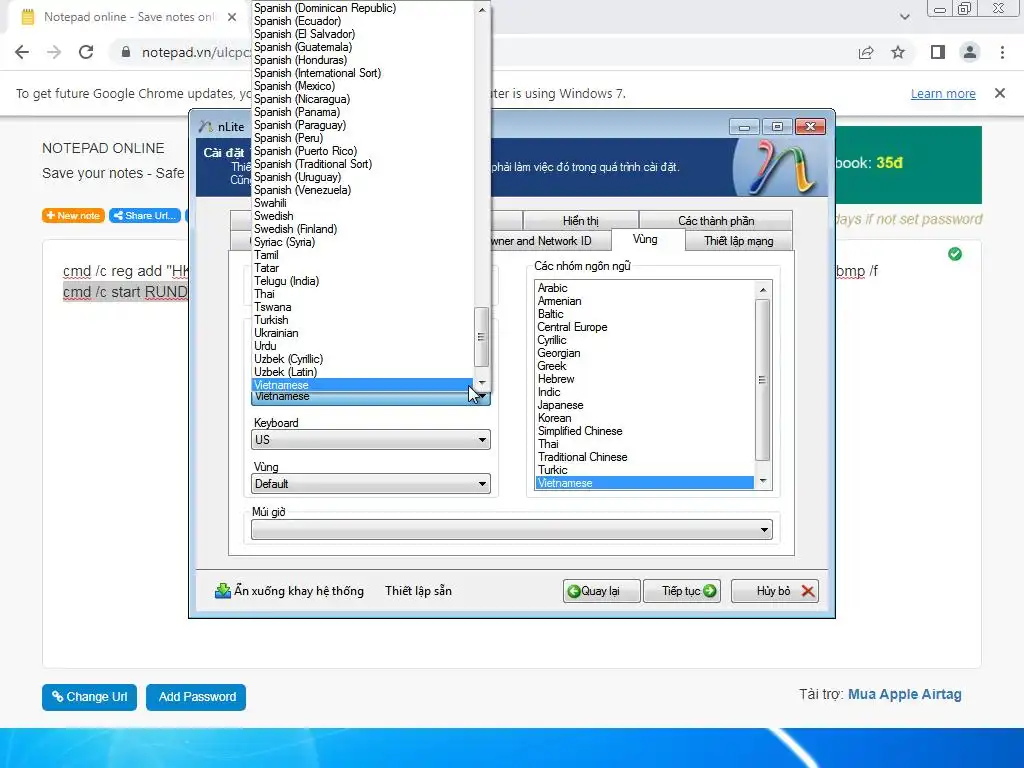1024x768 pixels.
Task: Click the Vietnamese language combo box arrow
Action: [482, 396]
